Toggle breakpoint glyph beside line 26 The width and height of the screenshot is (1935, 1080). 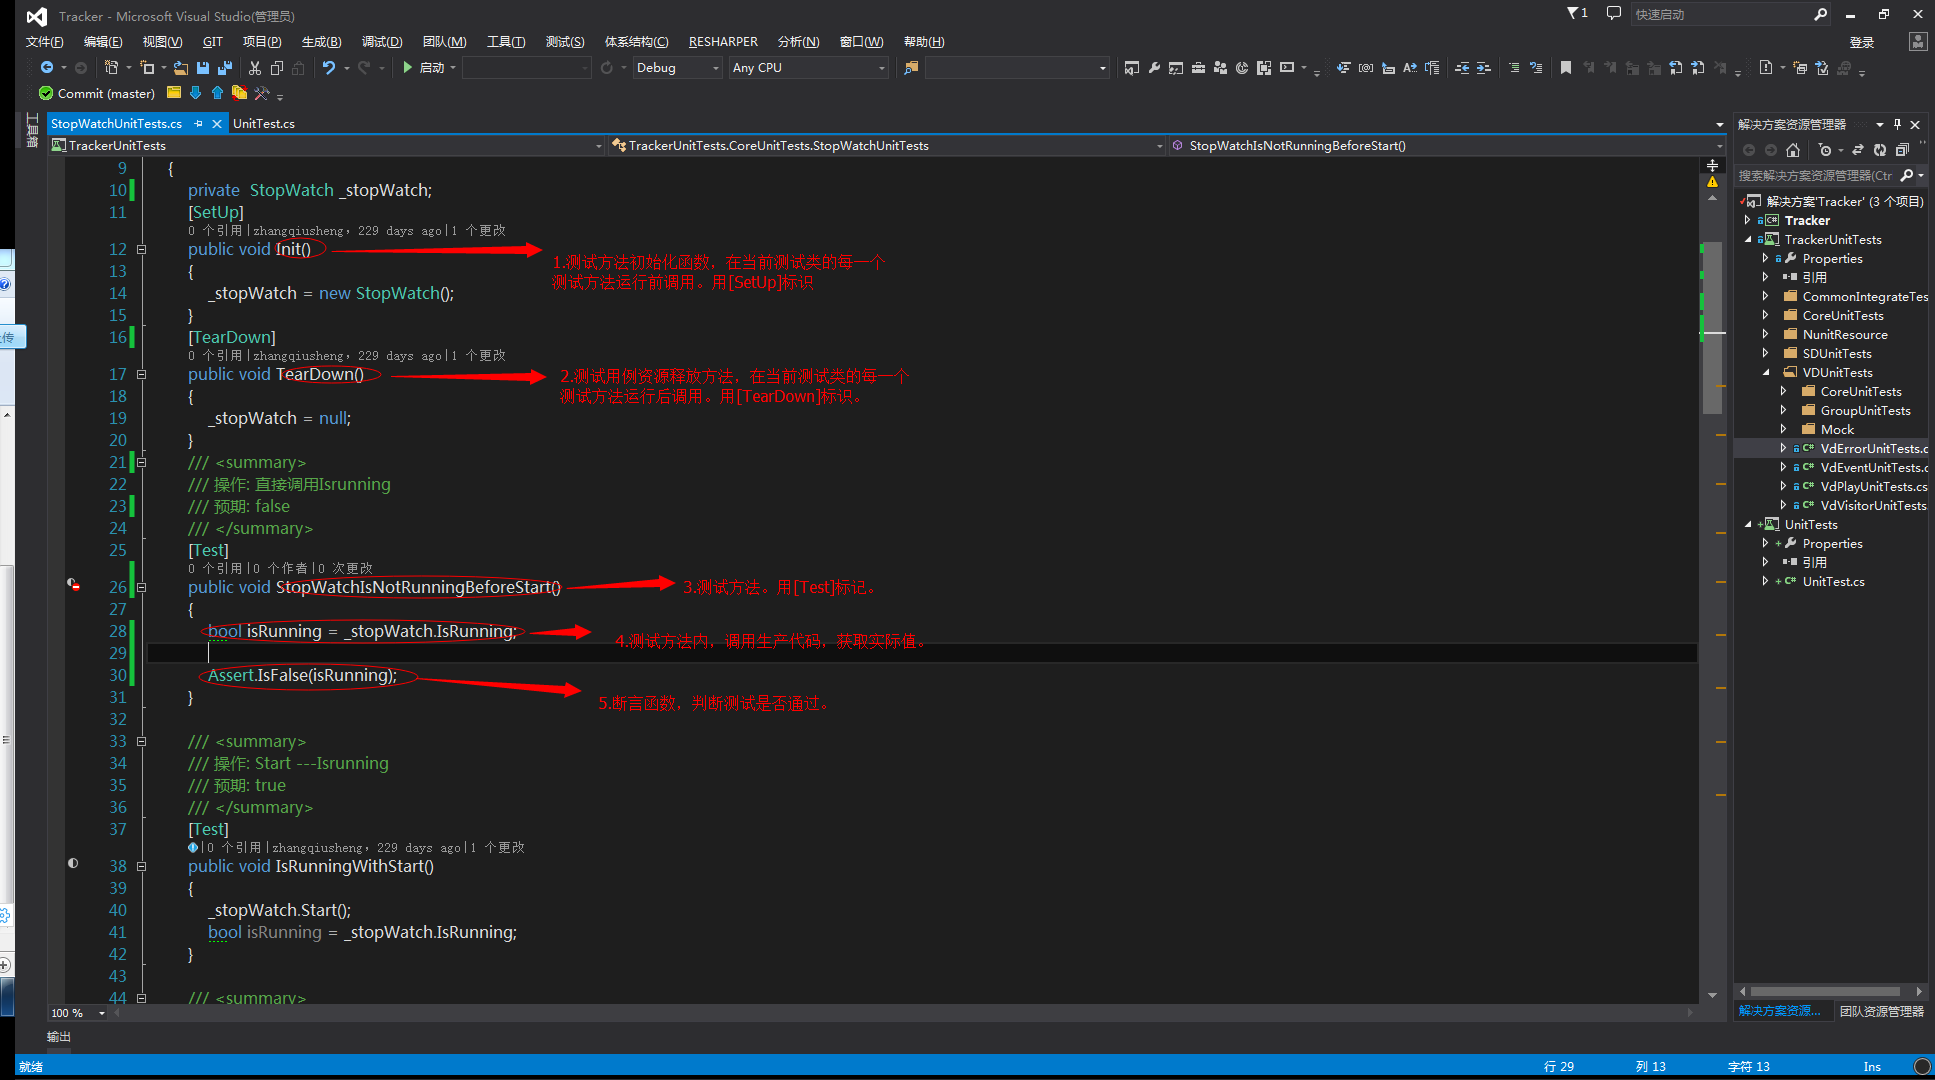pyautogui.click(x=73, y=585)
